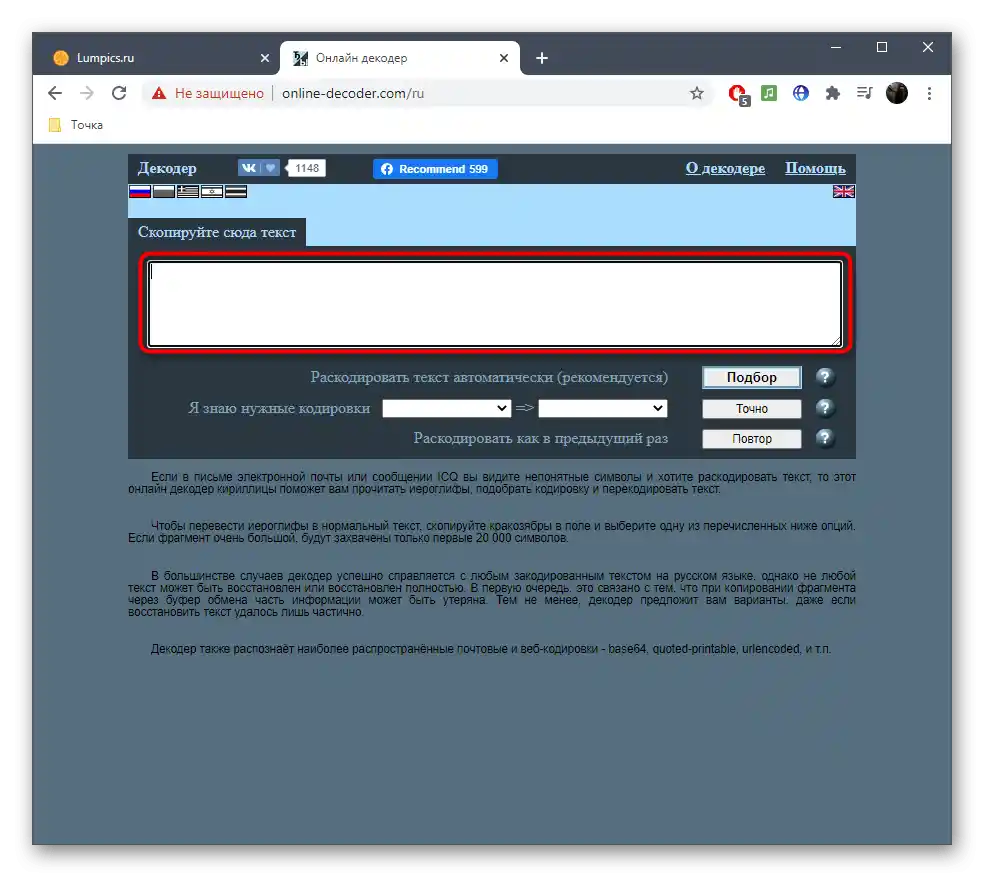Select the 'Онлайн декодер' tab
984x877 pixels.
point(400,58)
